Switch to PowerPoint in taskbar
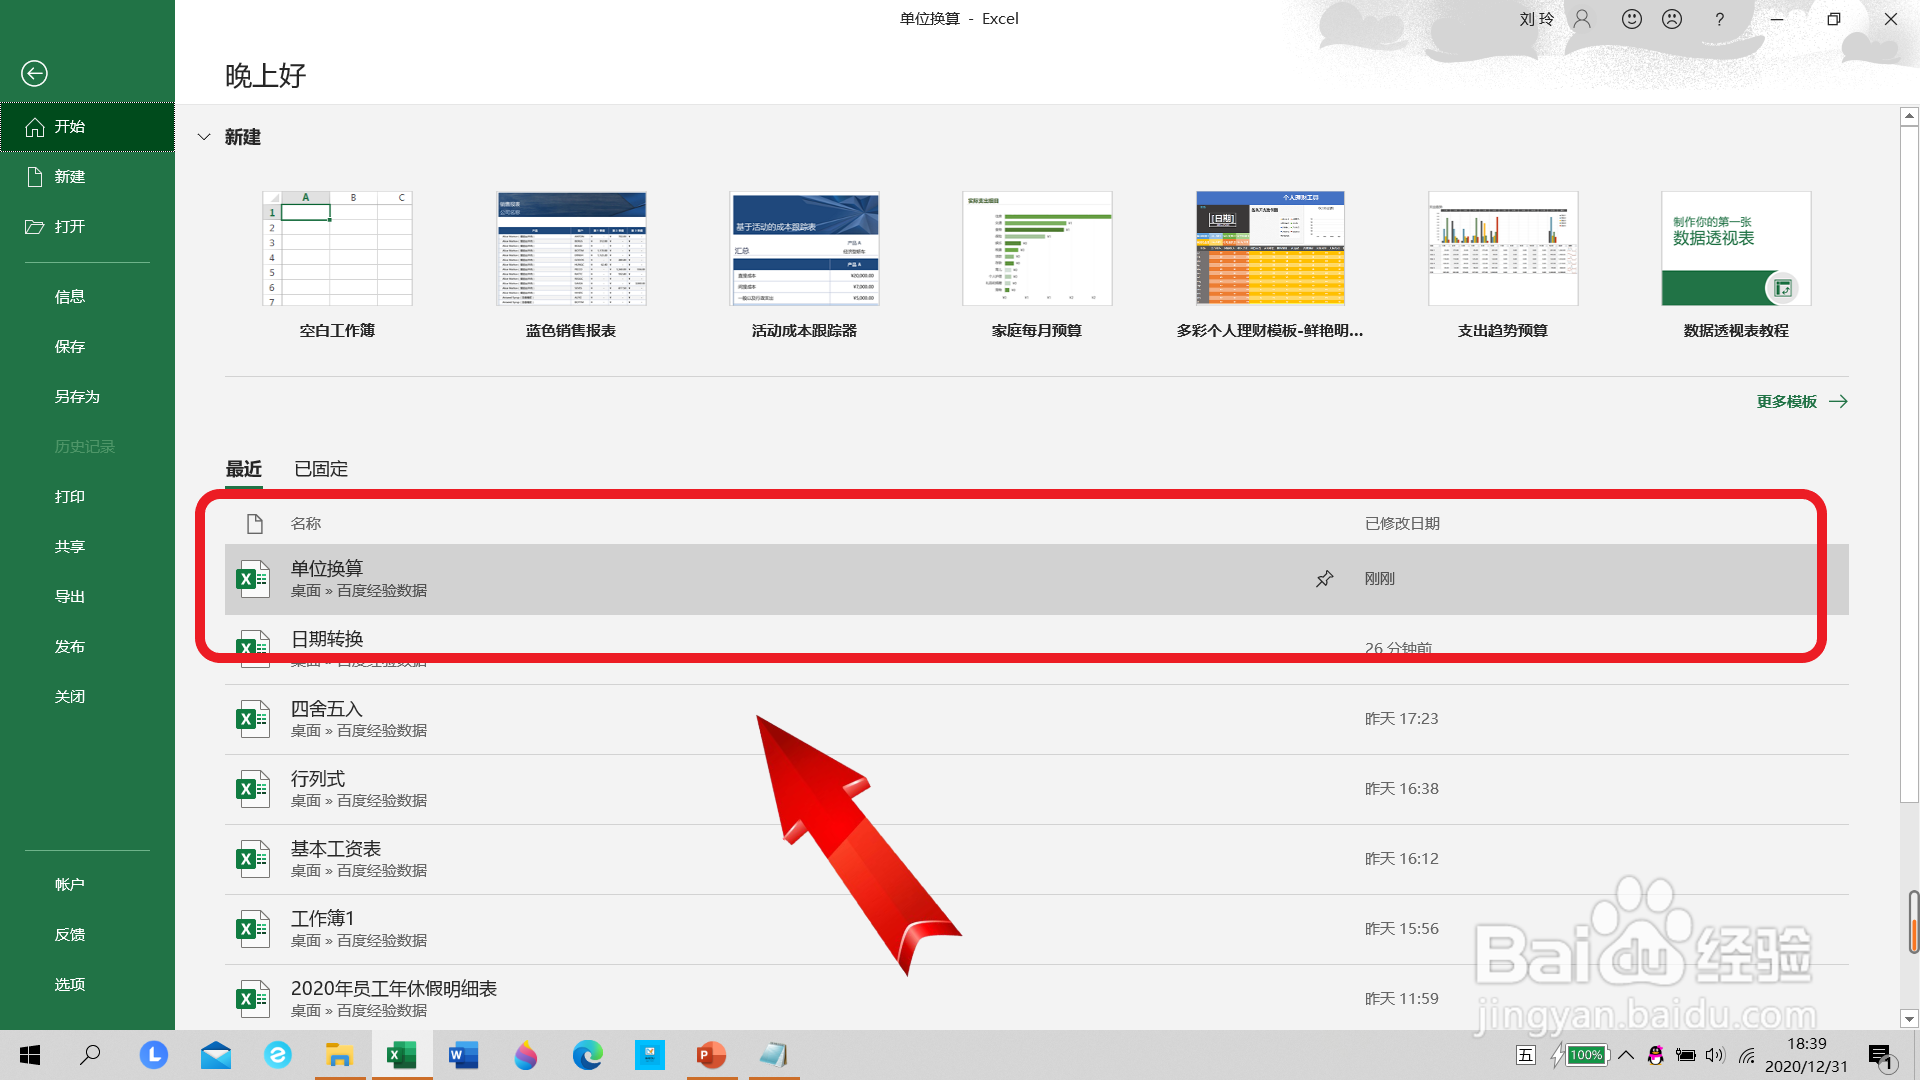 (711, 1055)
